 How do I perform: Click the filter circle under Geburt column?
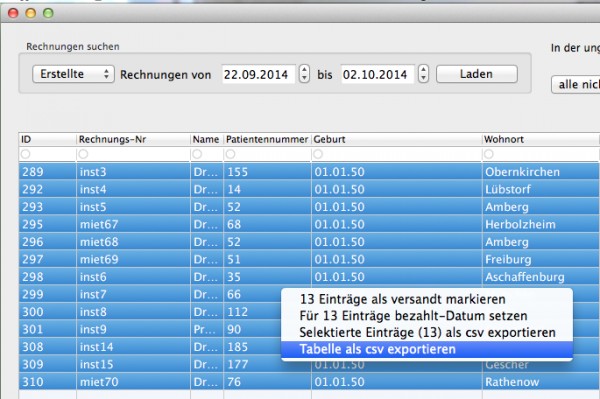tap(318, 154)
